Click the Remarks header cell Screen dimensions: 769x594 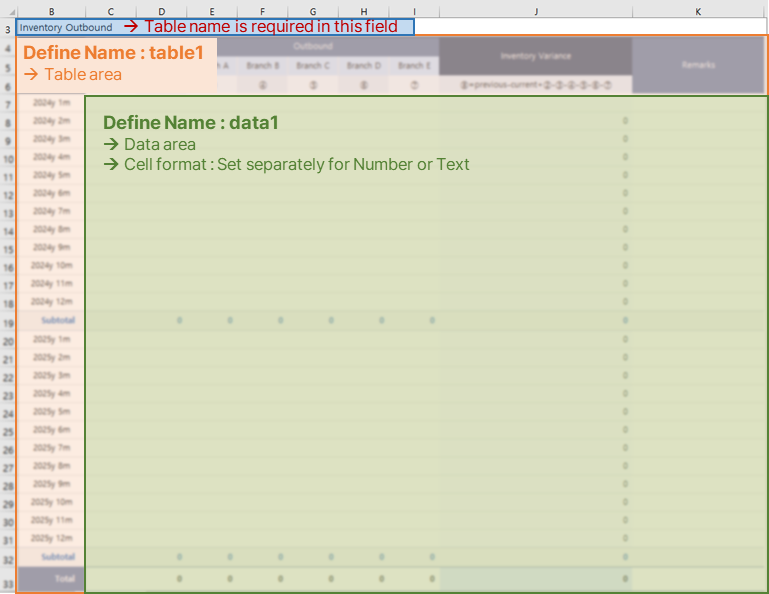(698, 65)
